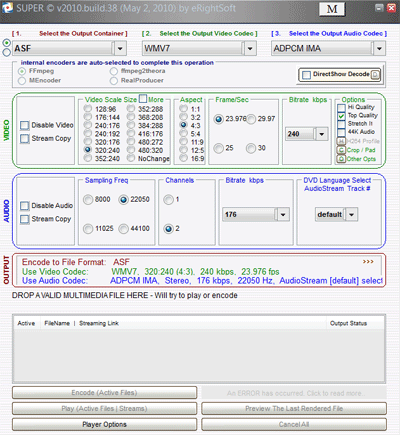
Task: Minimize the SUPER window
Action: 379,8
